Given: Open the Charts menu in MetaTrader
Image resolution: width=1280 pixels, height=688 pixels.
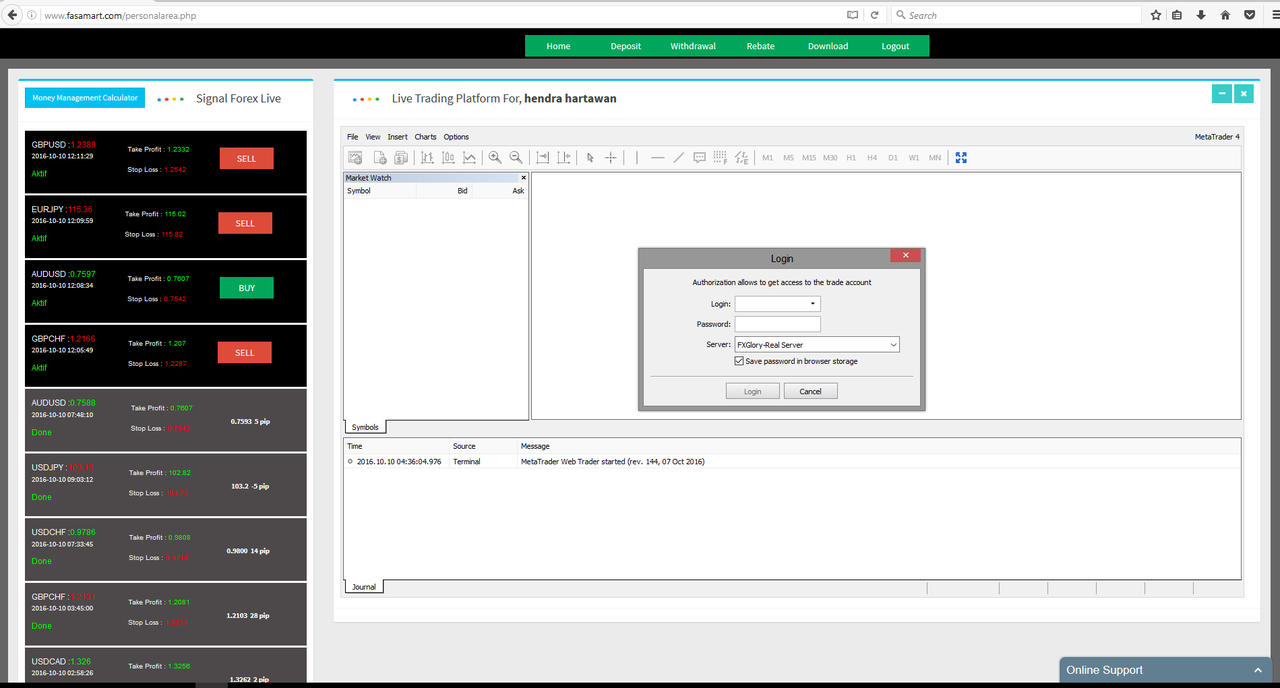Looking at the screenshot, I should point(426,137).
